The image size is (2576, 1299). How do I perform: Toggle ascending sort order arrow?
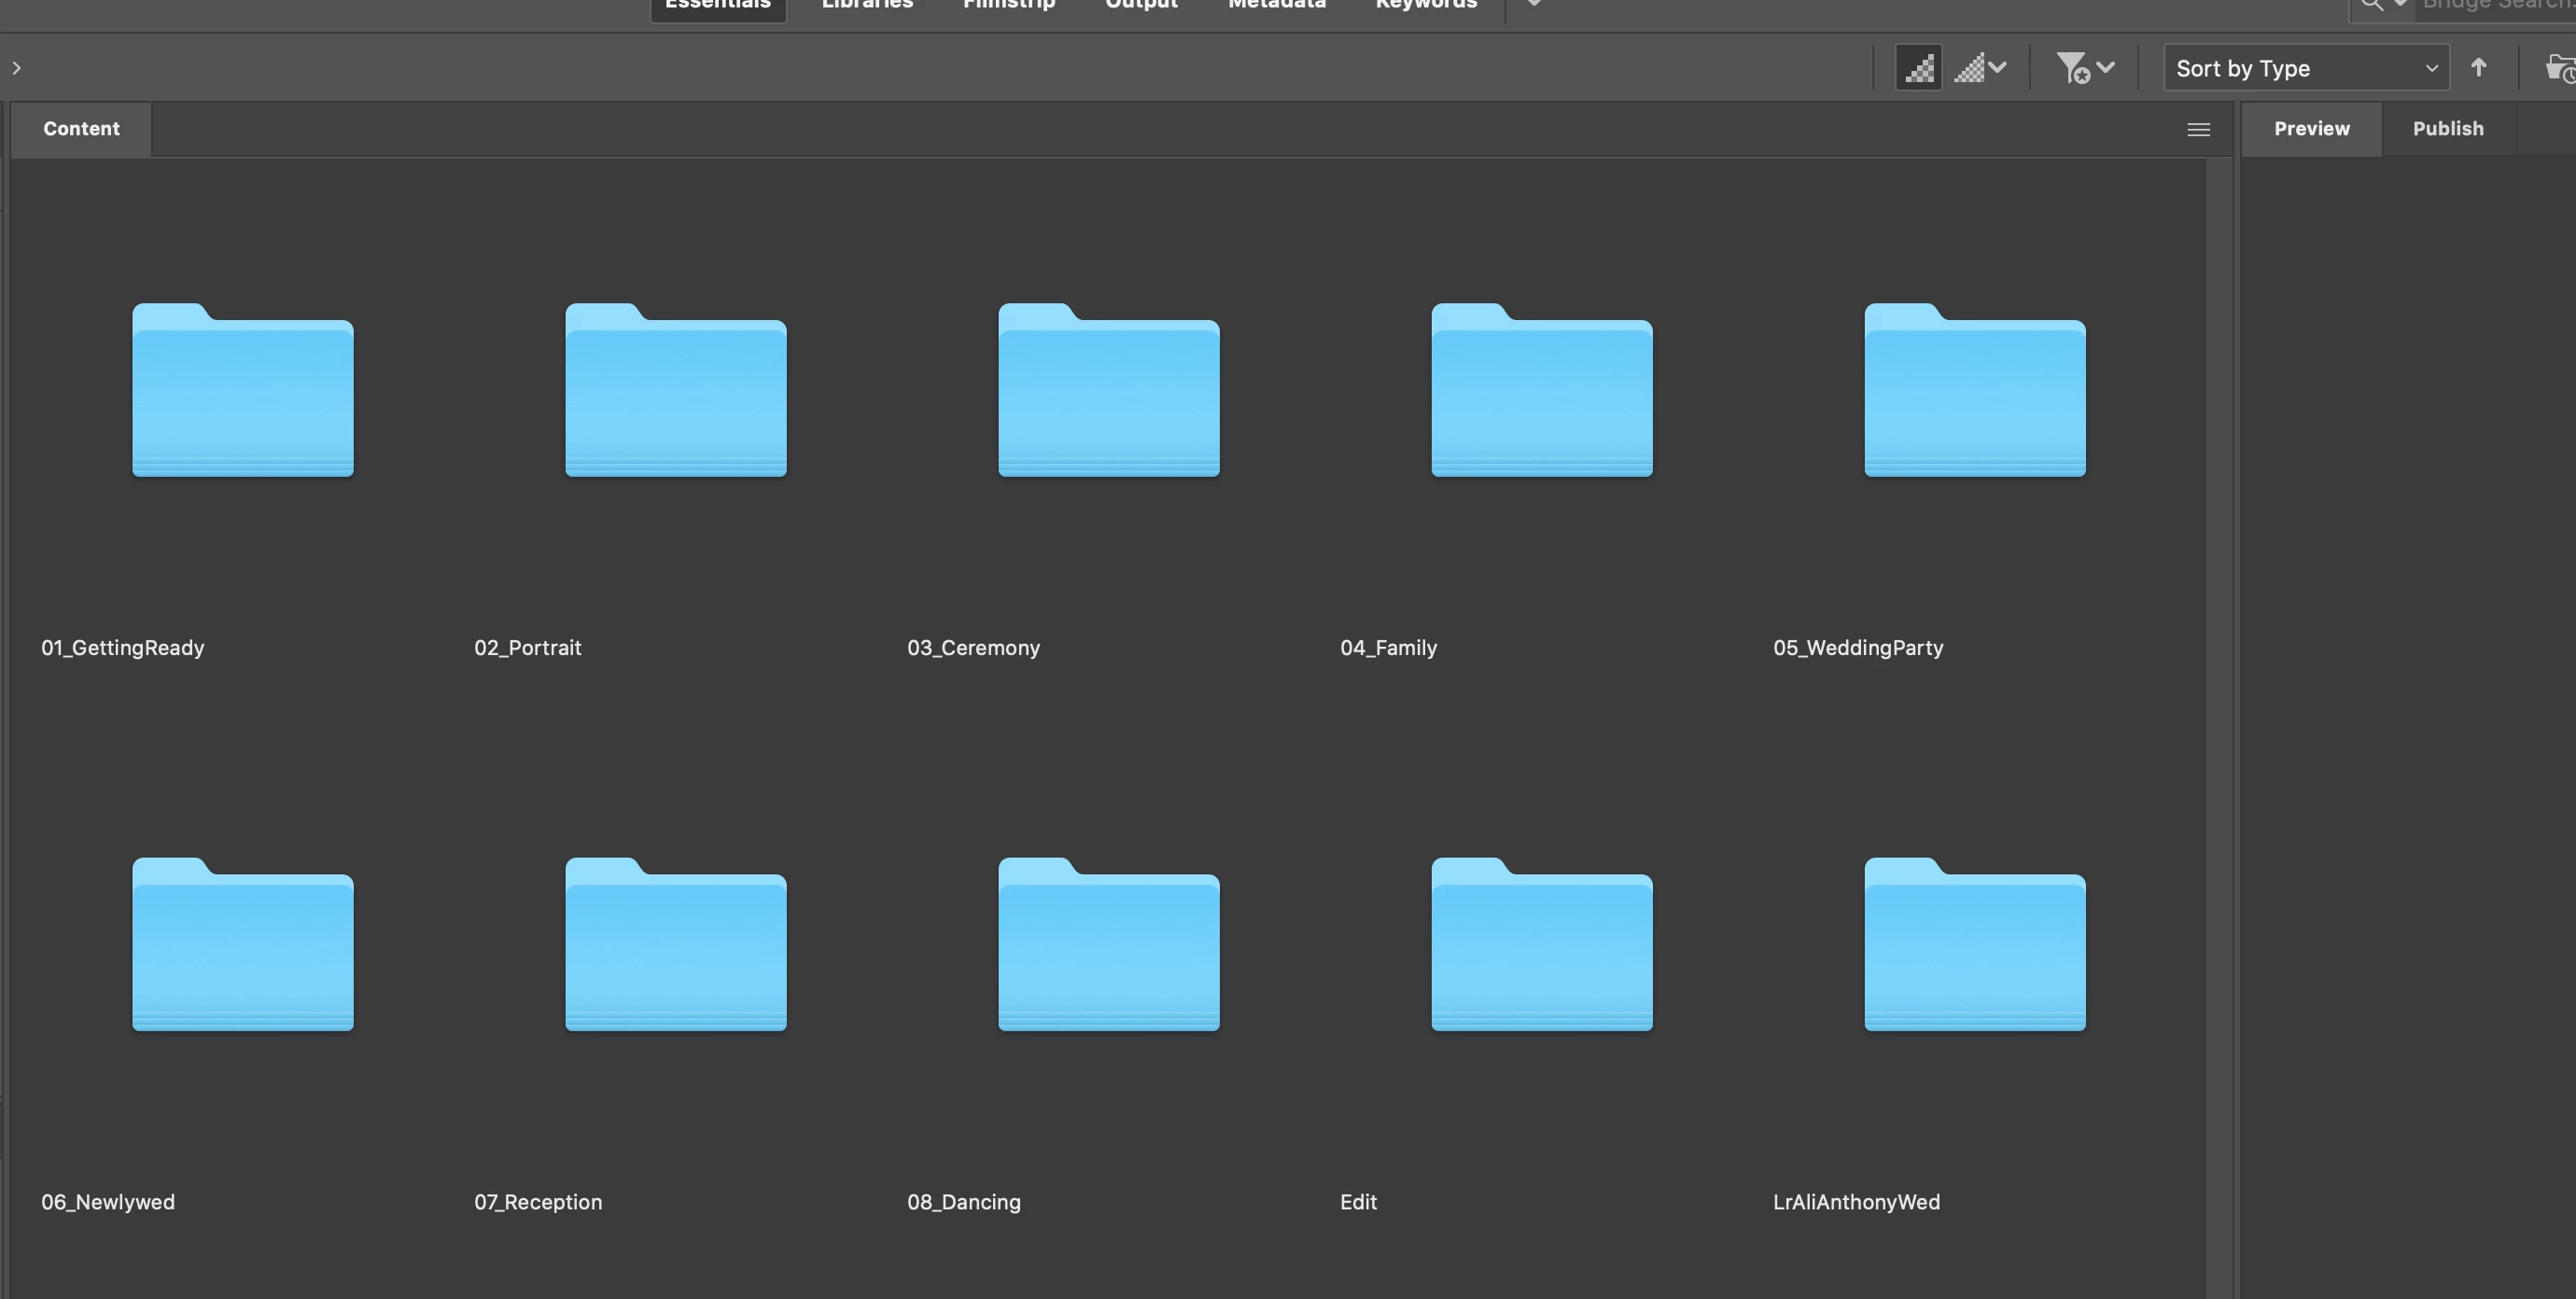click(x=2478, y=68)
